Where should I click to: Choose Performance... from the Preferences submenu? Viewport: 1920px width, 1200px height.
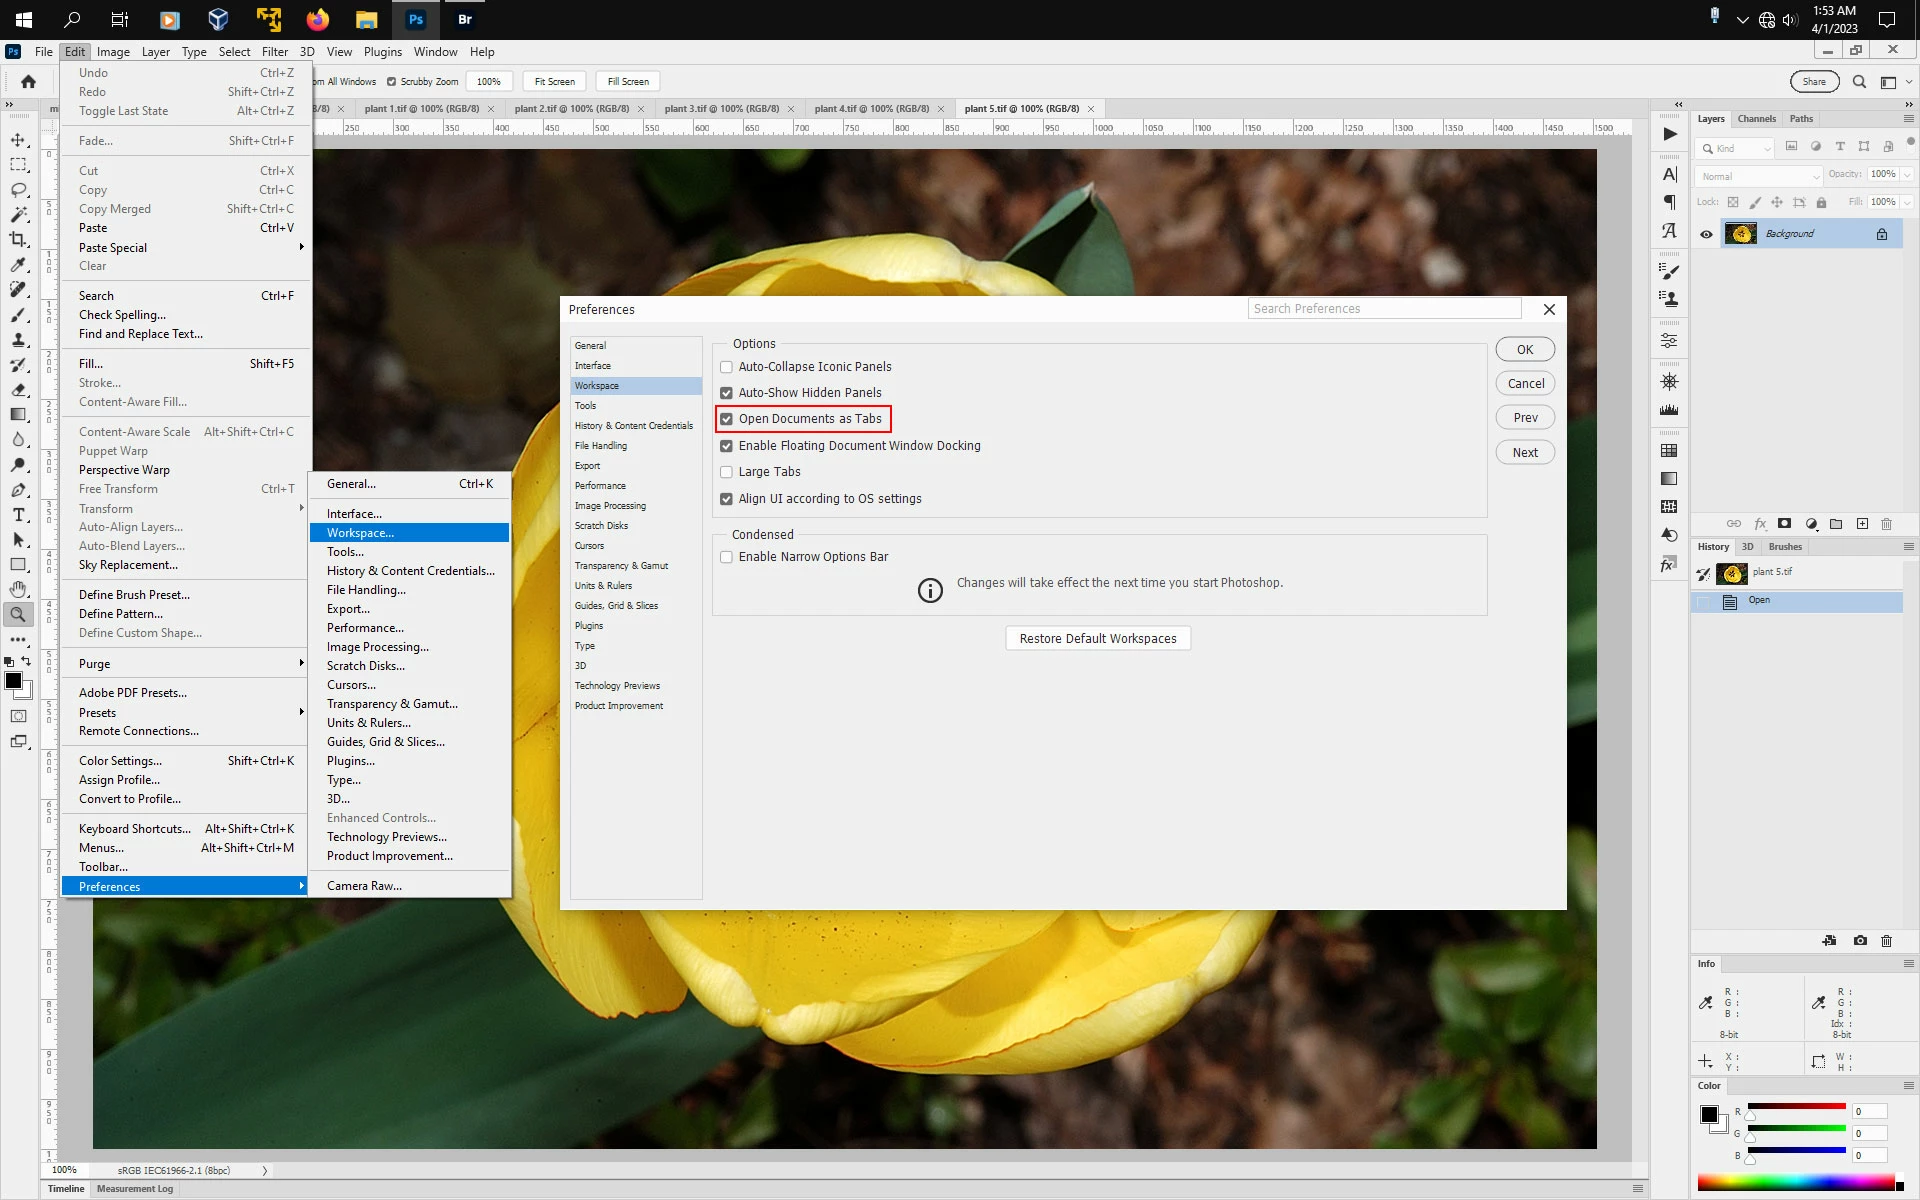point(365,628)
